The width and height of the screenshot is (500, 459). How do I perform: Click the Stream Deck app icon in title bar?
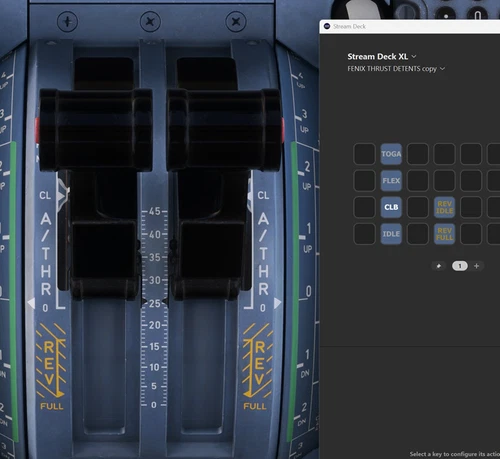327,26
